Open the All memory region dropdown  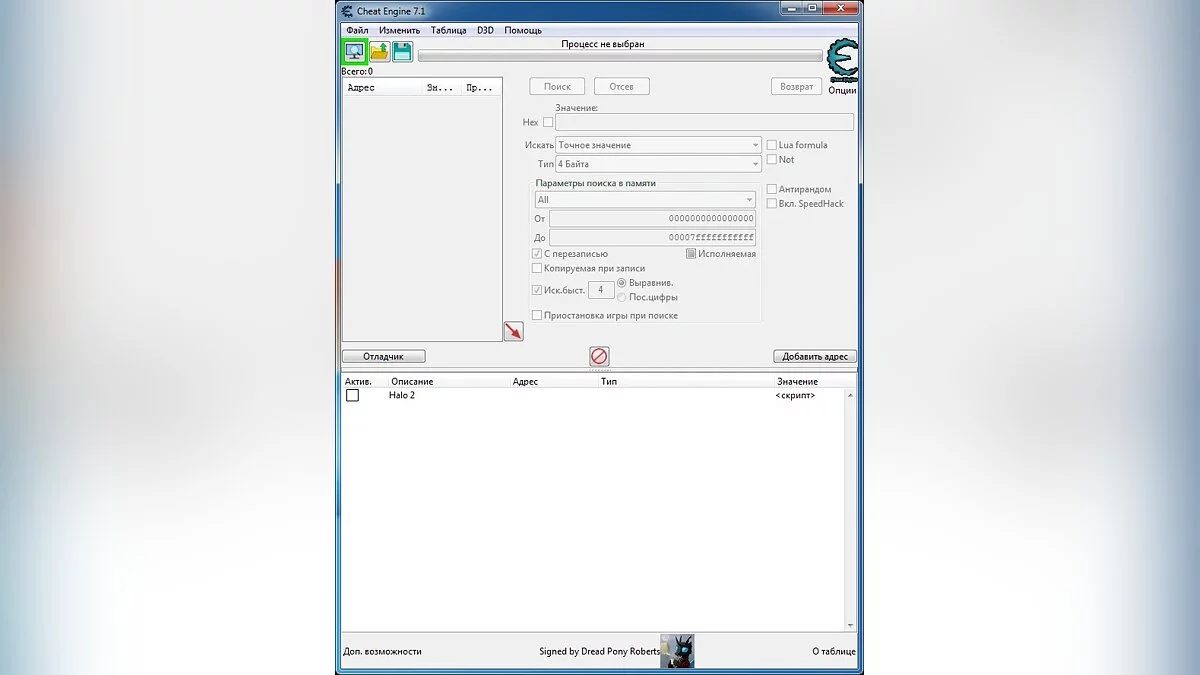click(645, 199)
